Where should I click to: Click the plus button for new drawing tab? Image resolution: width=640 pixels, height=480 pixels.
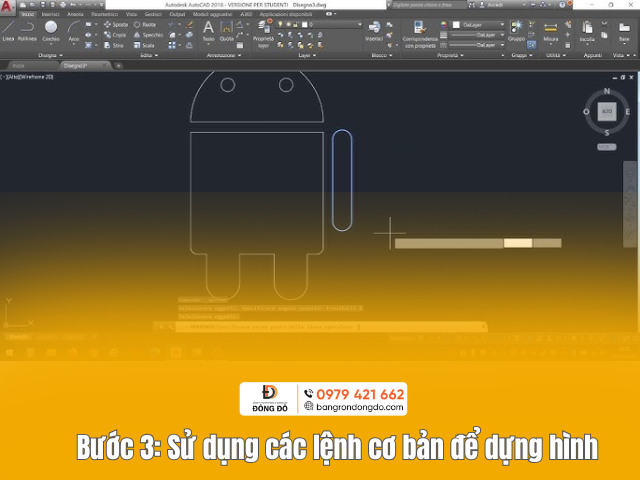point(118,66)
